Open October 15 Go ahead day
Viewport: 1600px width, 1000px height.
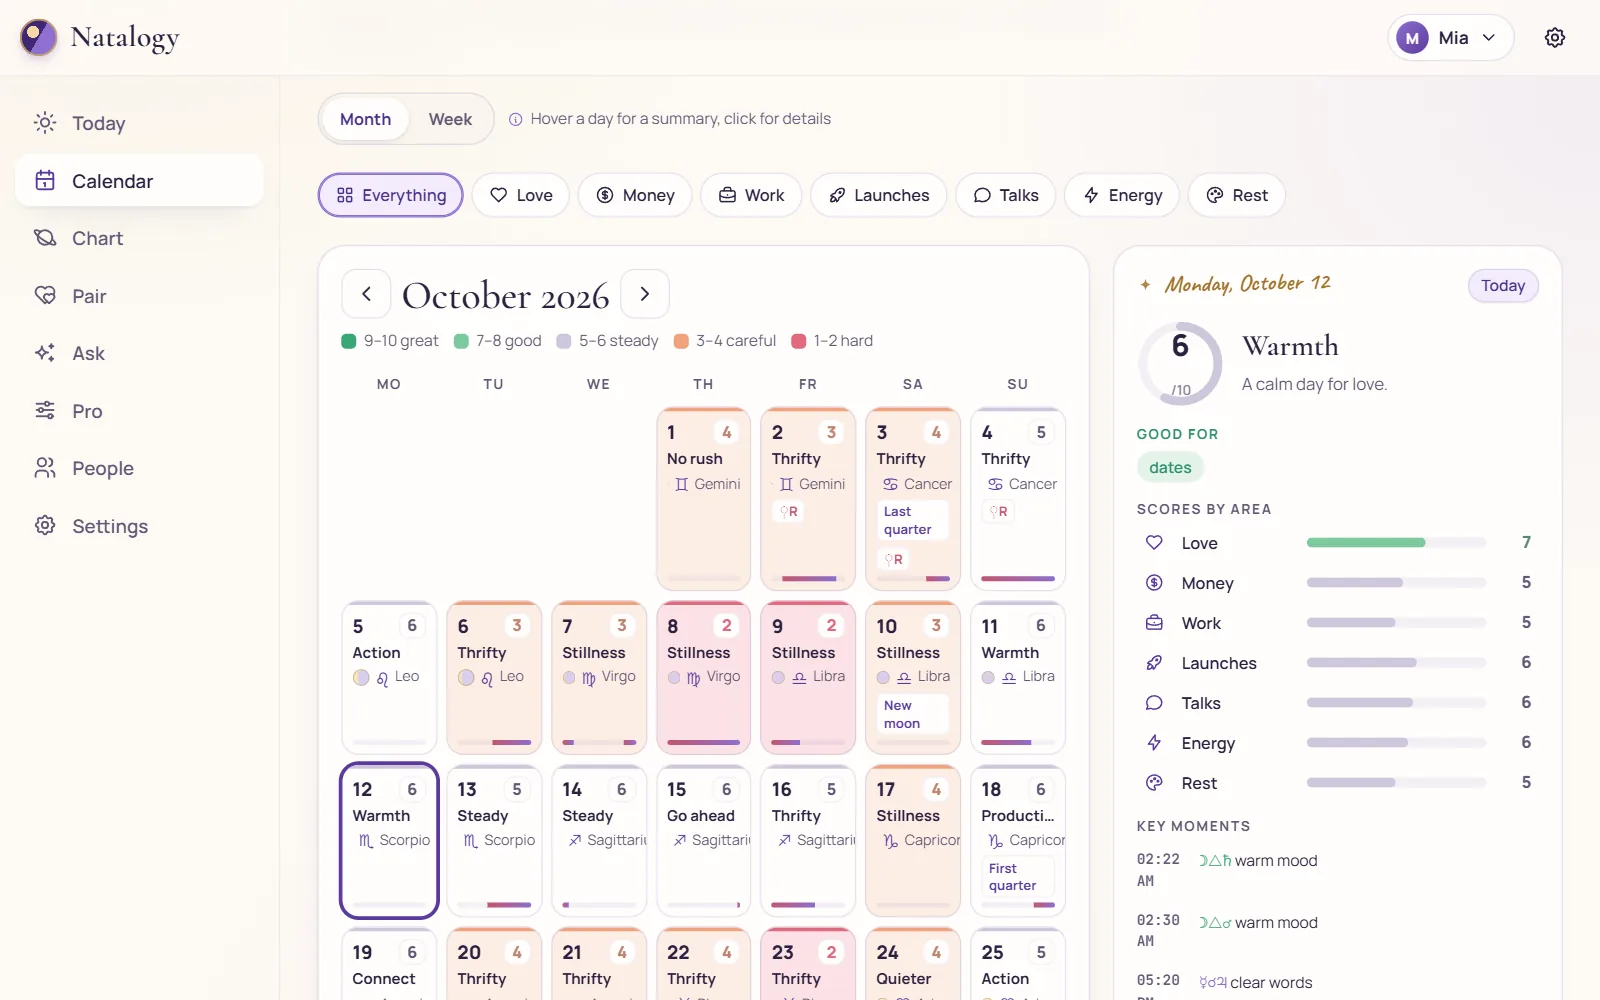pyautogui.click(x=703, y=841)
